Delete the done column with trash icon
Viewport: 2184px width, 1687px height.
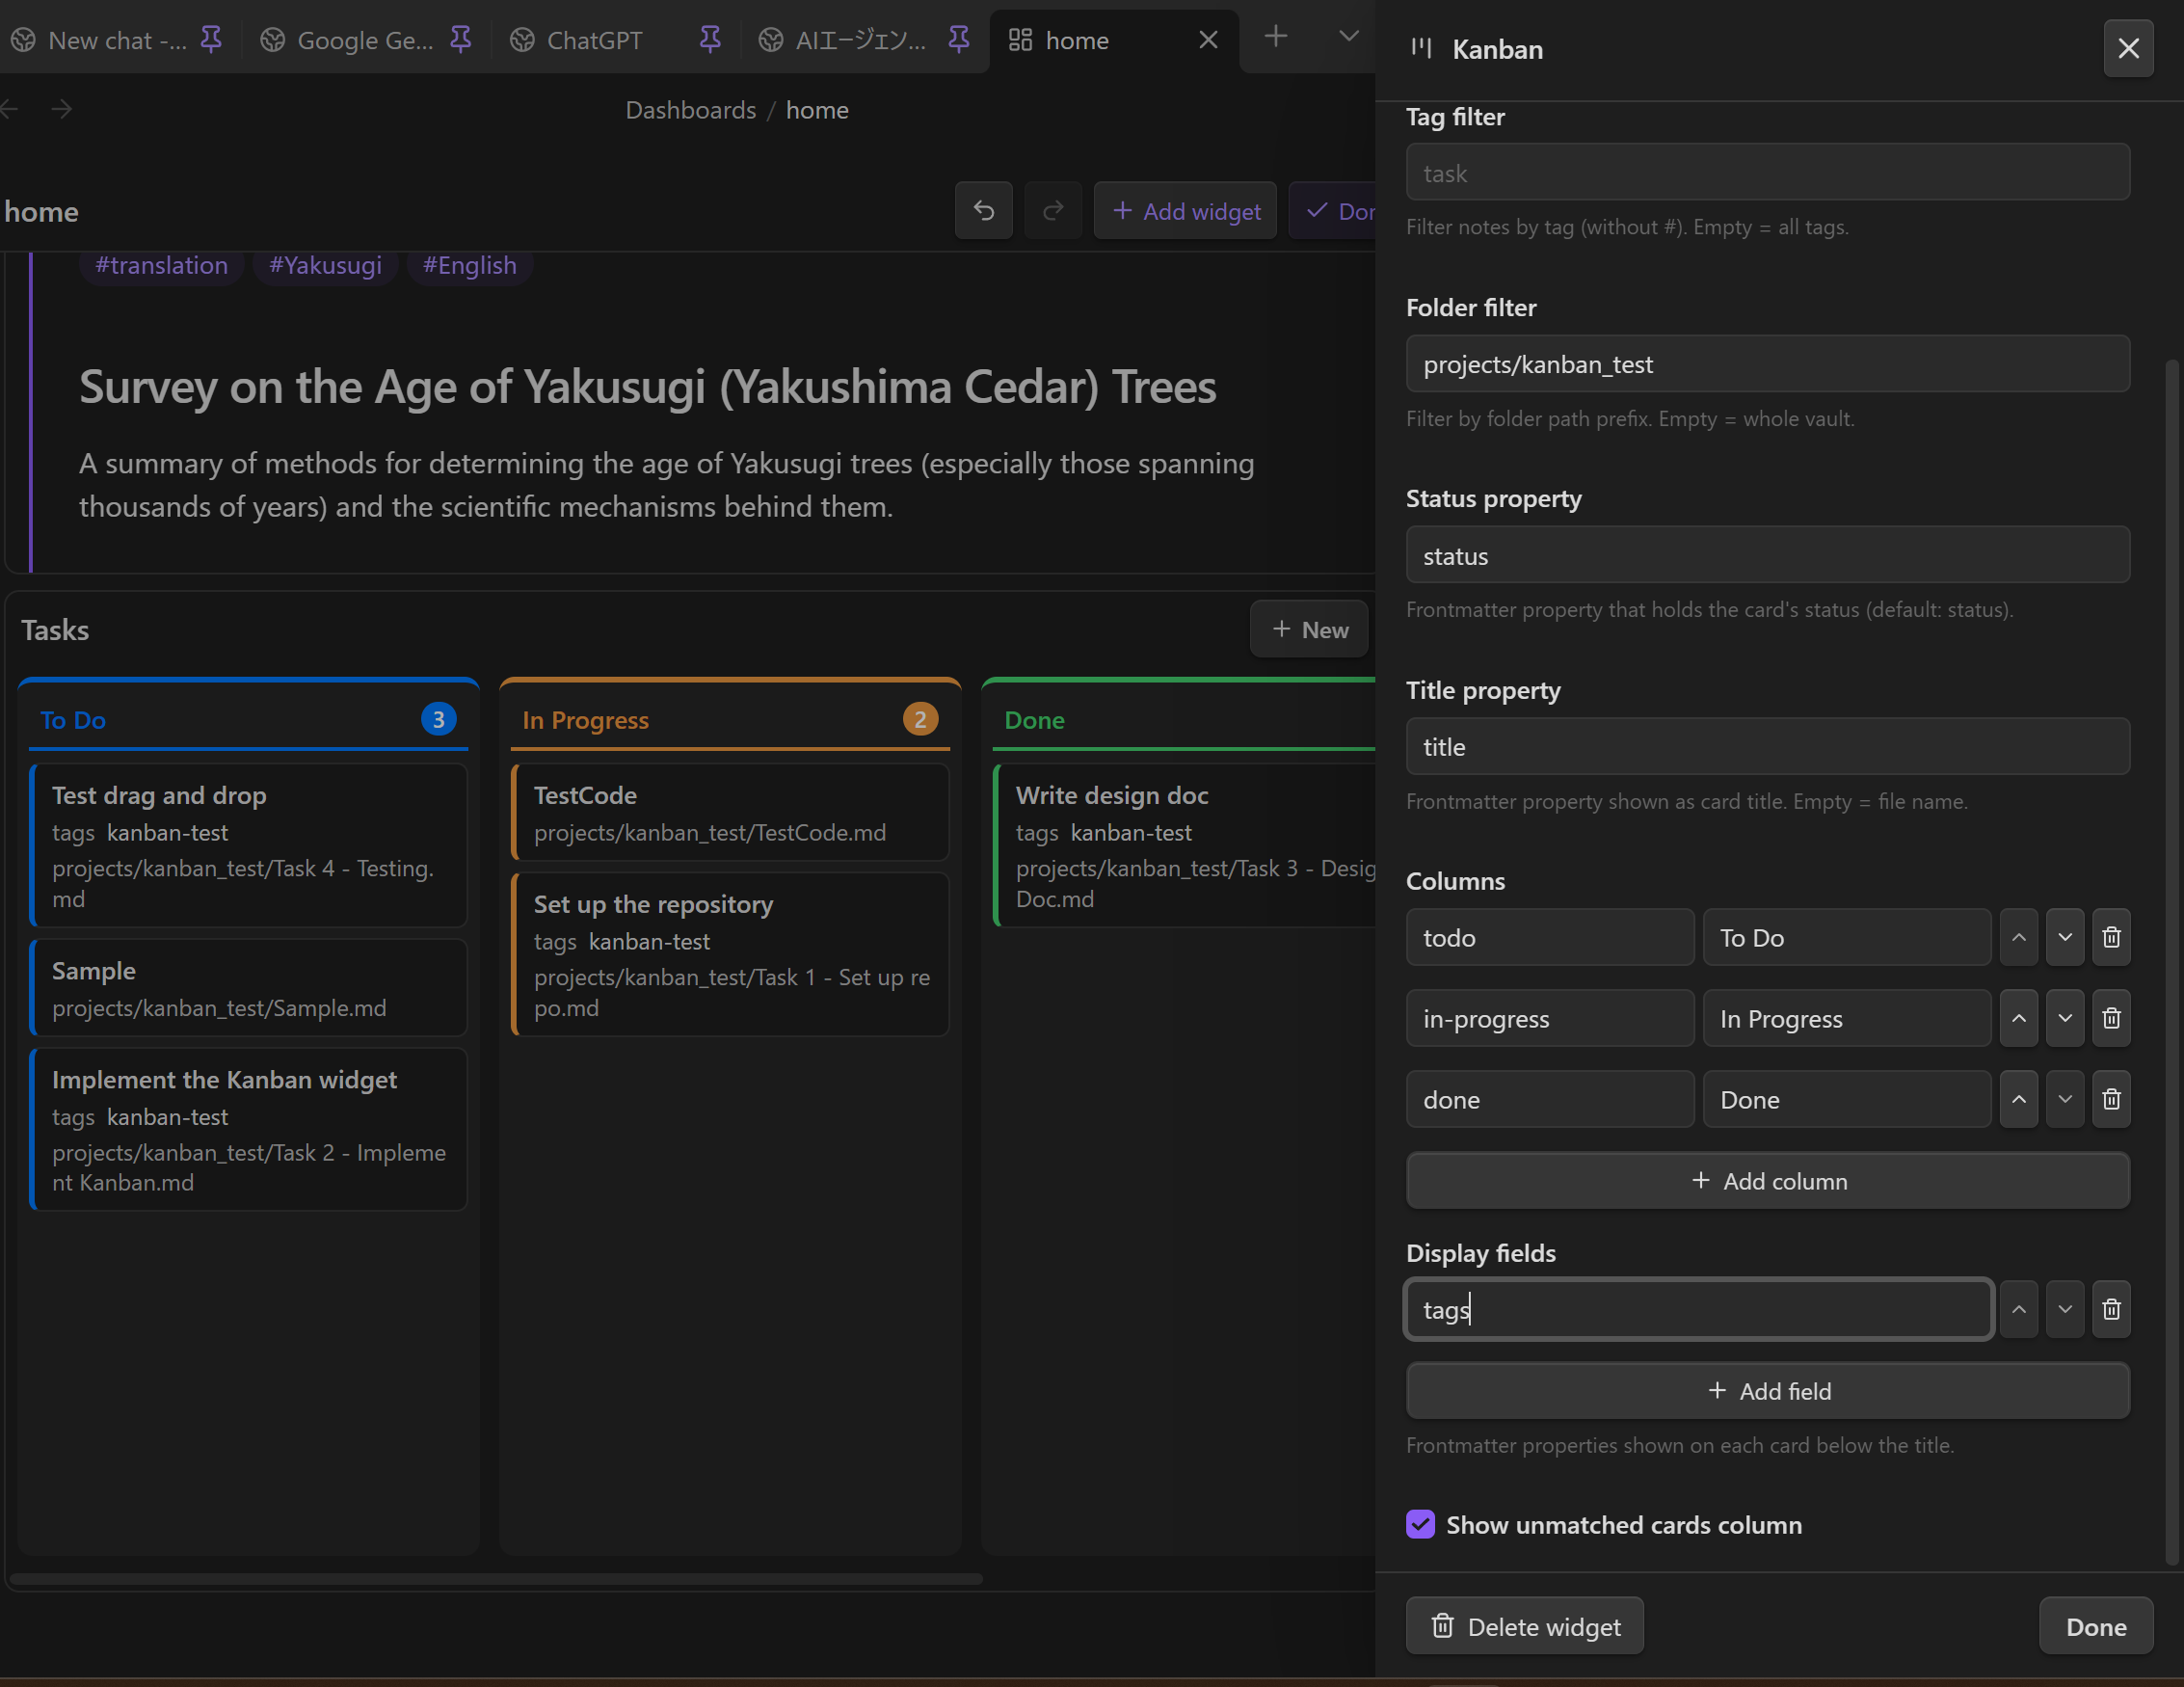pyautogui.click(x=2111, y=1099)
